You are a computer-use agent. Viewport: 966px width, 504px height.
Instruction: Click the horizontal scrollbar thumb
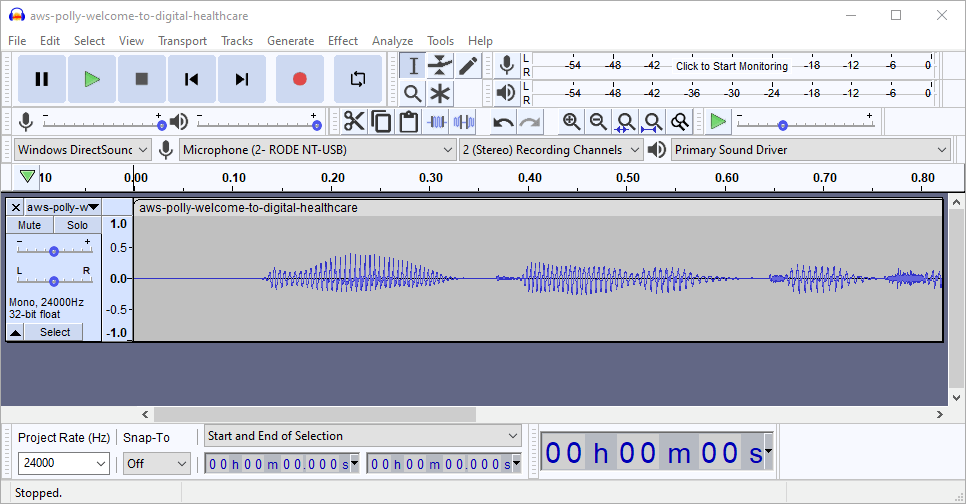pos(315,414)
